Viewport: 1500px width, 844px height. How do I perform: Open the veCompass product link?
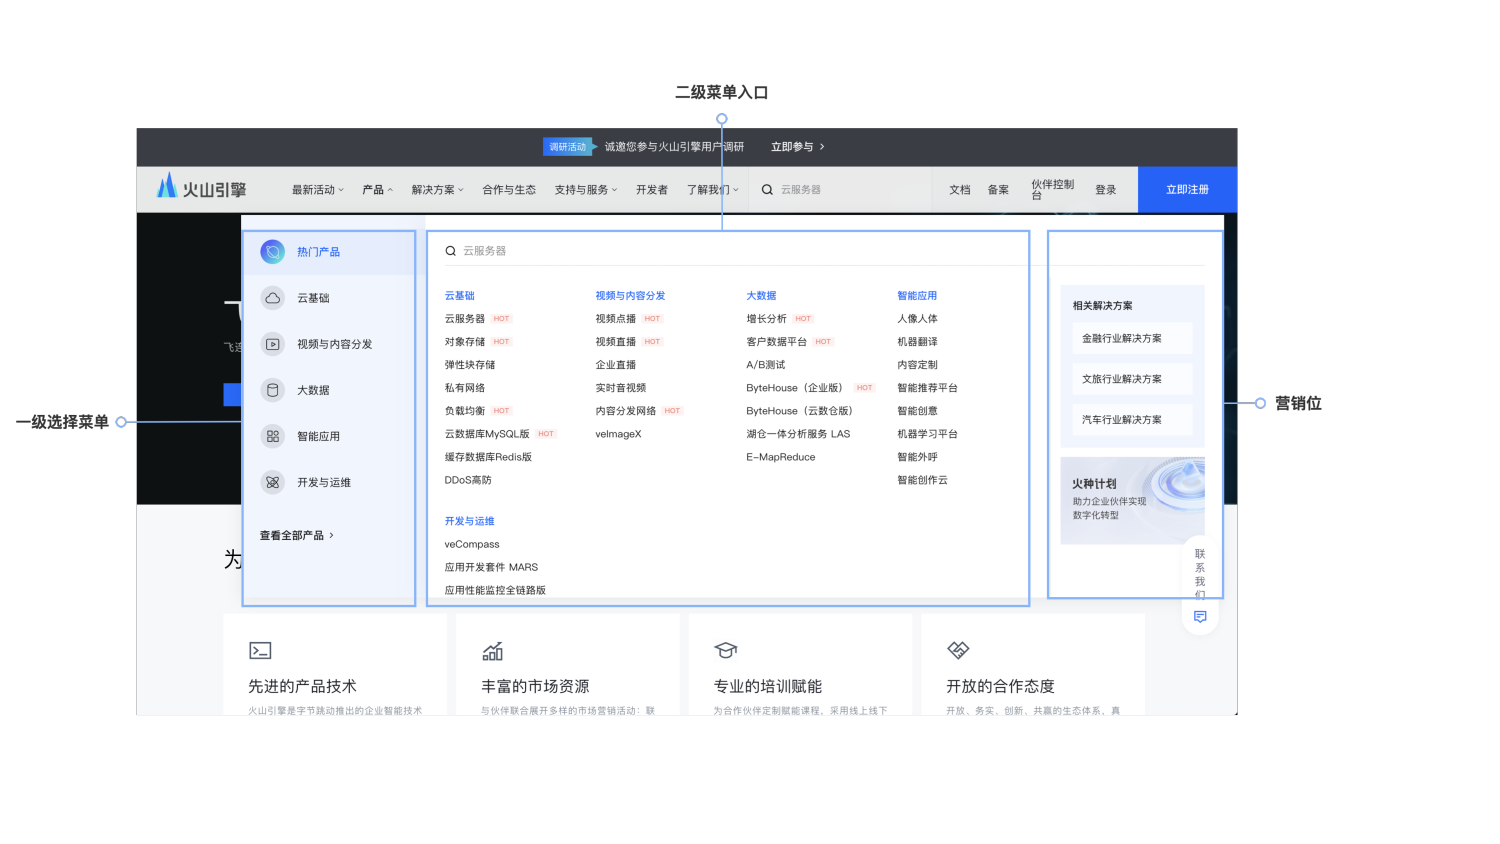(472, 545)
